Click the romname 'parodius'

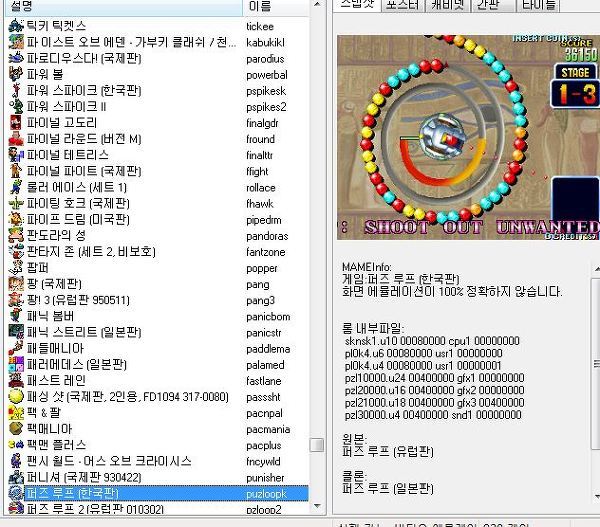pos(265,59)
